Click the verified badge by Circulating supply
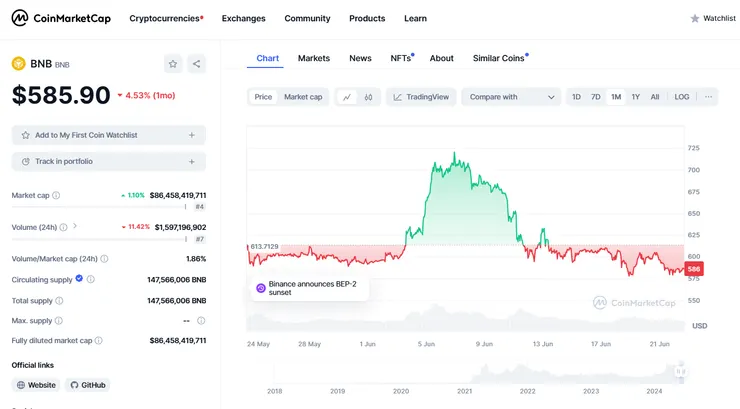 (79, 278)
